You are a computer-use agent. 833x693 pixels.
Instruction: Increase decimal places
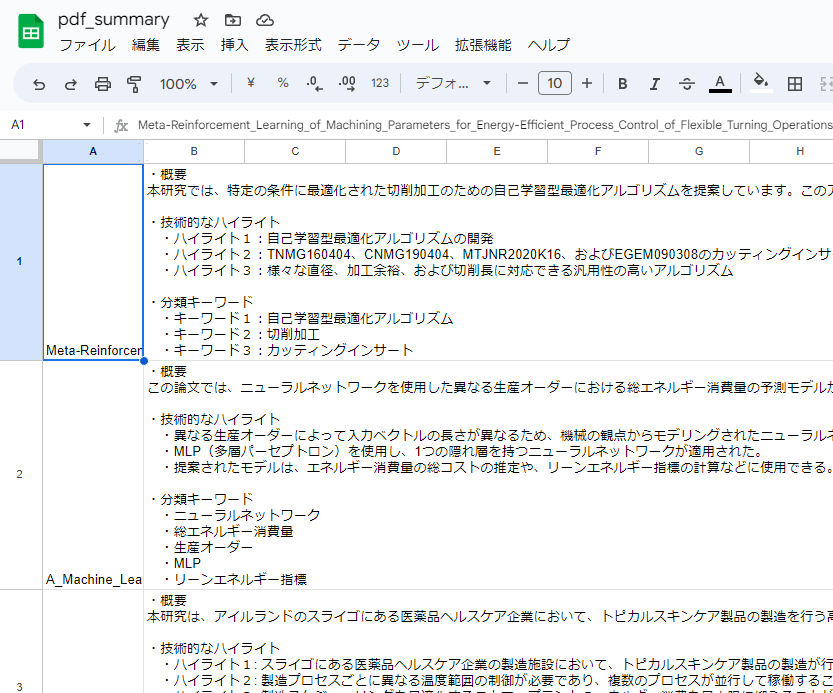pyautogui.click(x=347, y=83)
